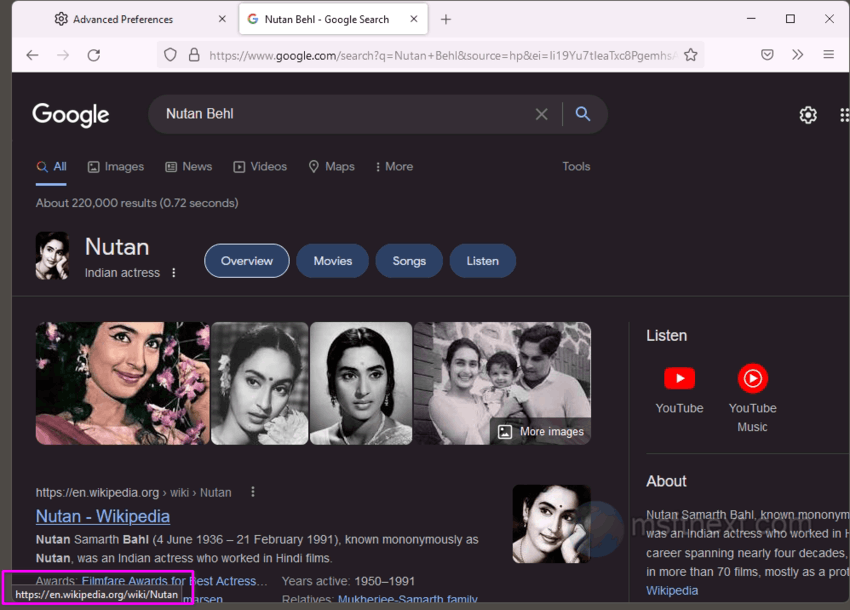This screenshot has height=610, width=850.
Task: Open the color photo of Nutan with flowers
Action: 123,383
